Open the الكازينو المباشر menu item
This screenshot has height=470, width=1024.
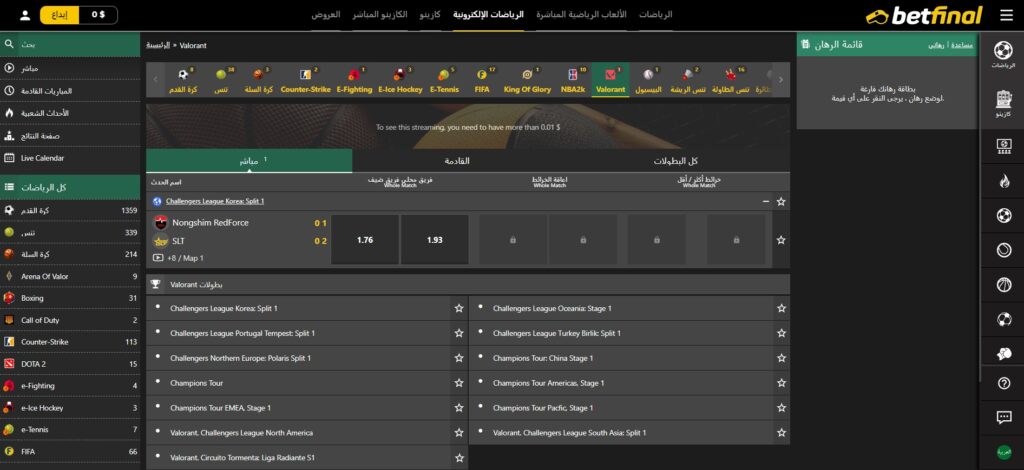[381, 14]
